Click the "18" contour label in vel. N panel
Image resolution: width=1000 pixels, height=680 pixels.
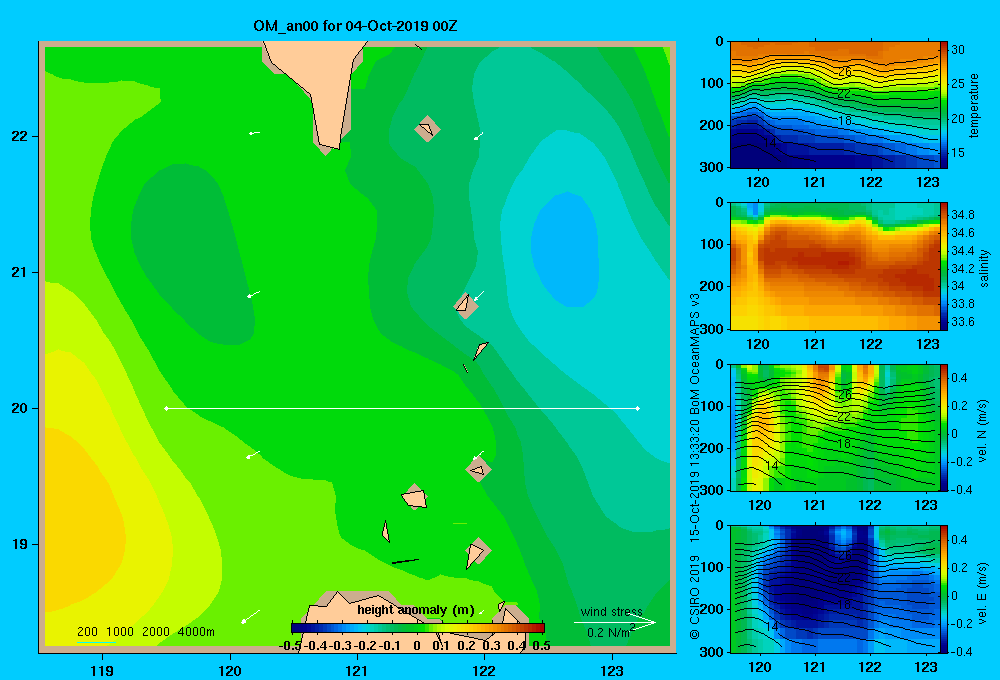point(844,443)
